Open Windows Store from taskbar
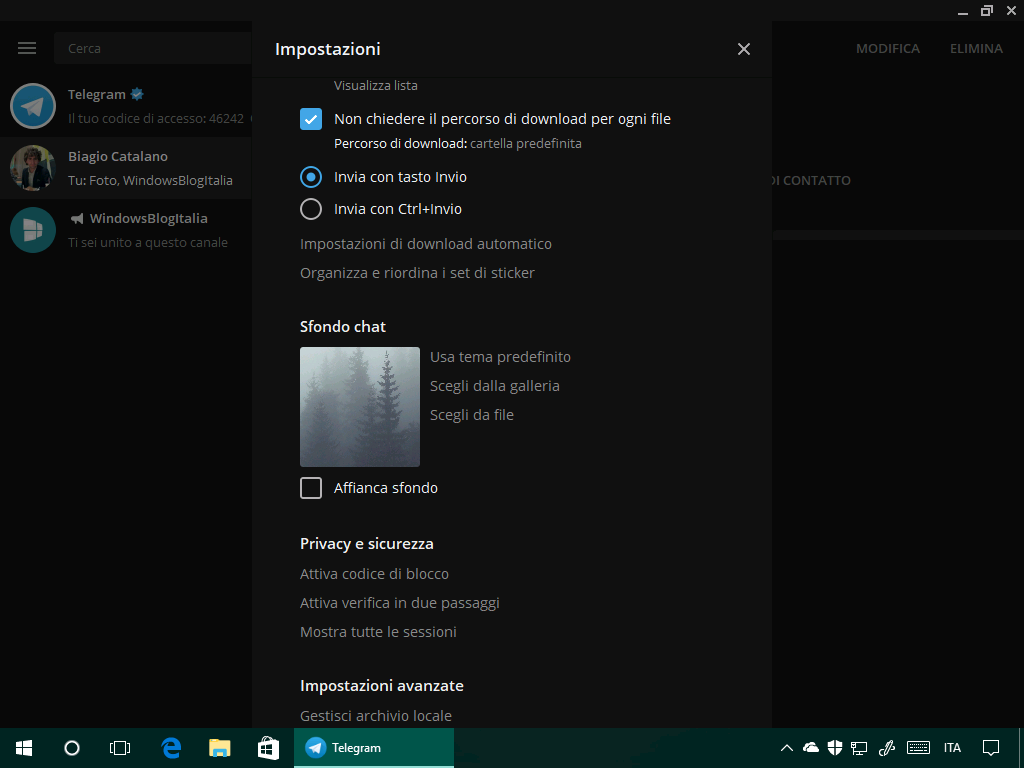1024x768 pixels. 268,748
